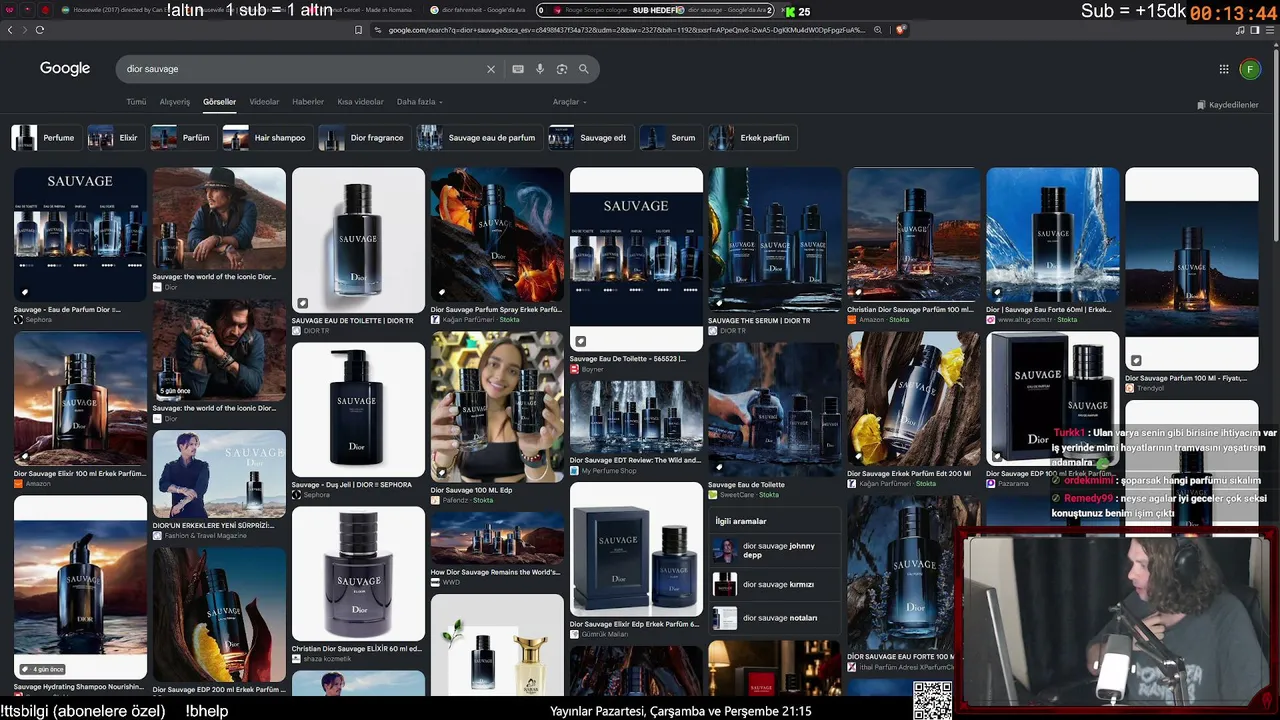Select related search 'dior sauvage johnny depp'
Viewport: 1280px width, 720px height.
[x=775, y=551]
